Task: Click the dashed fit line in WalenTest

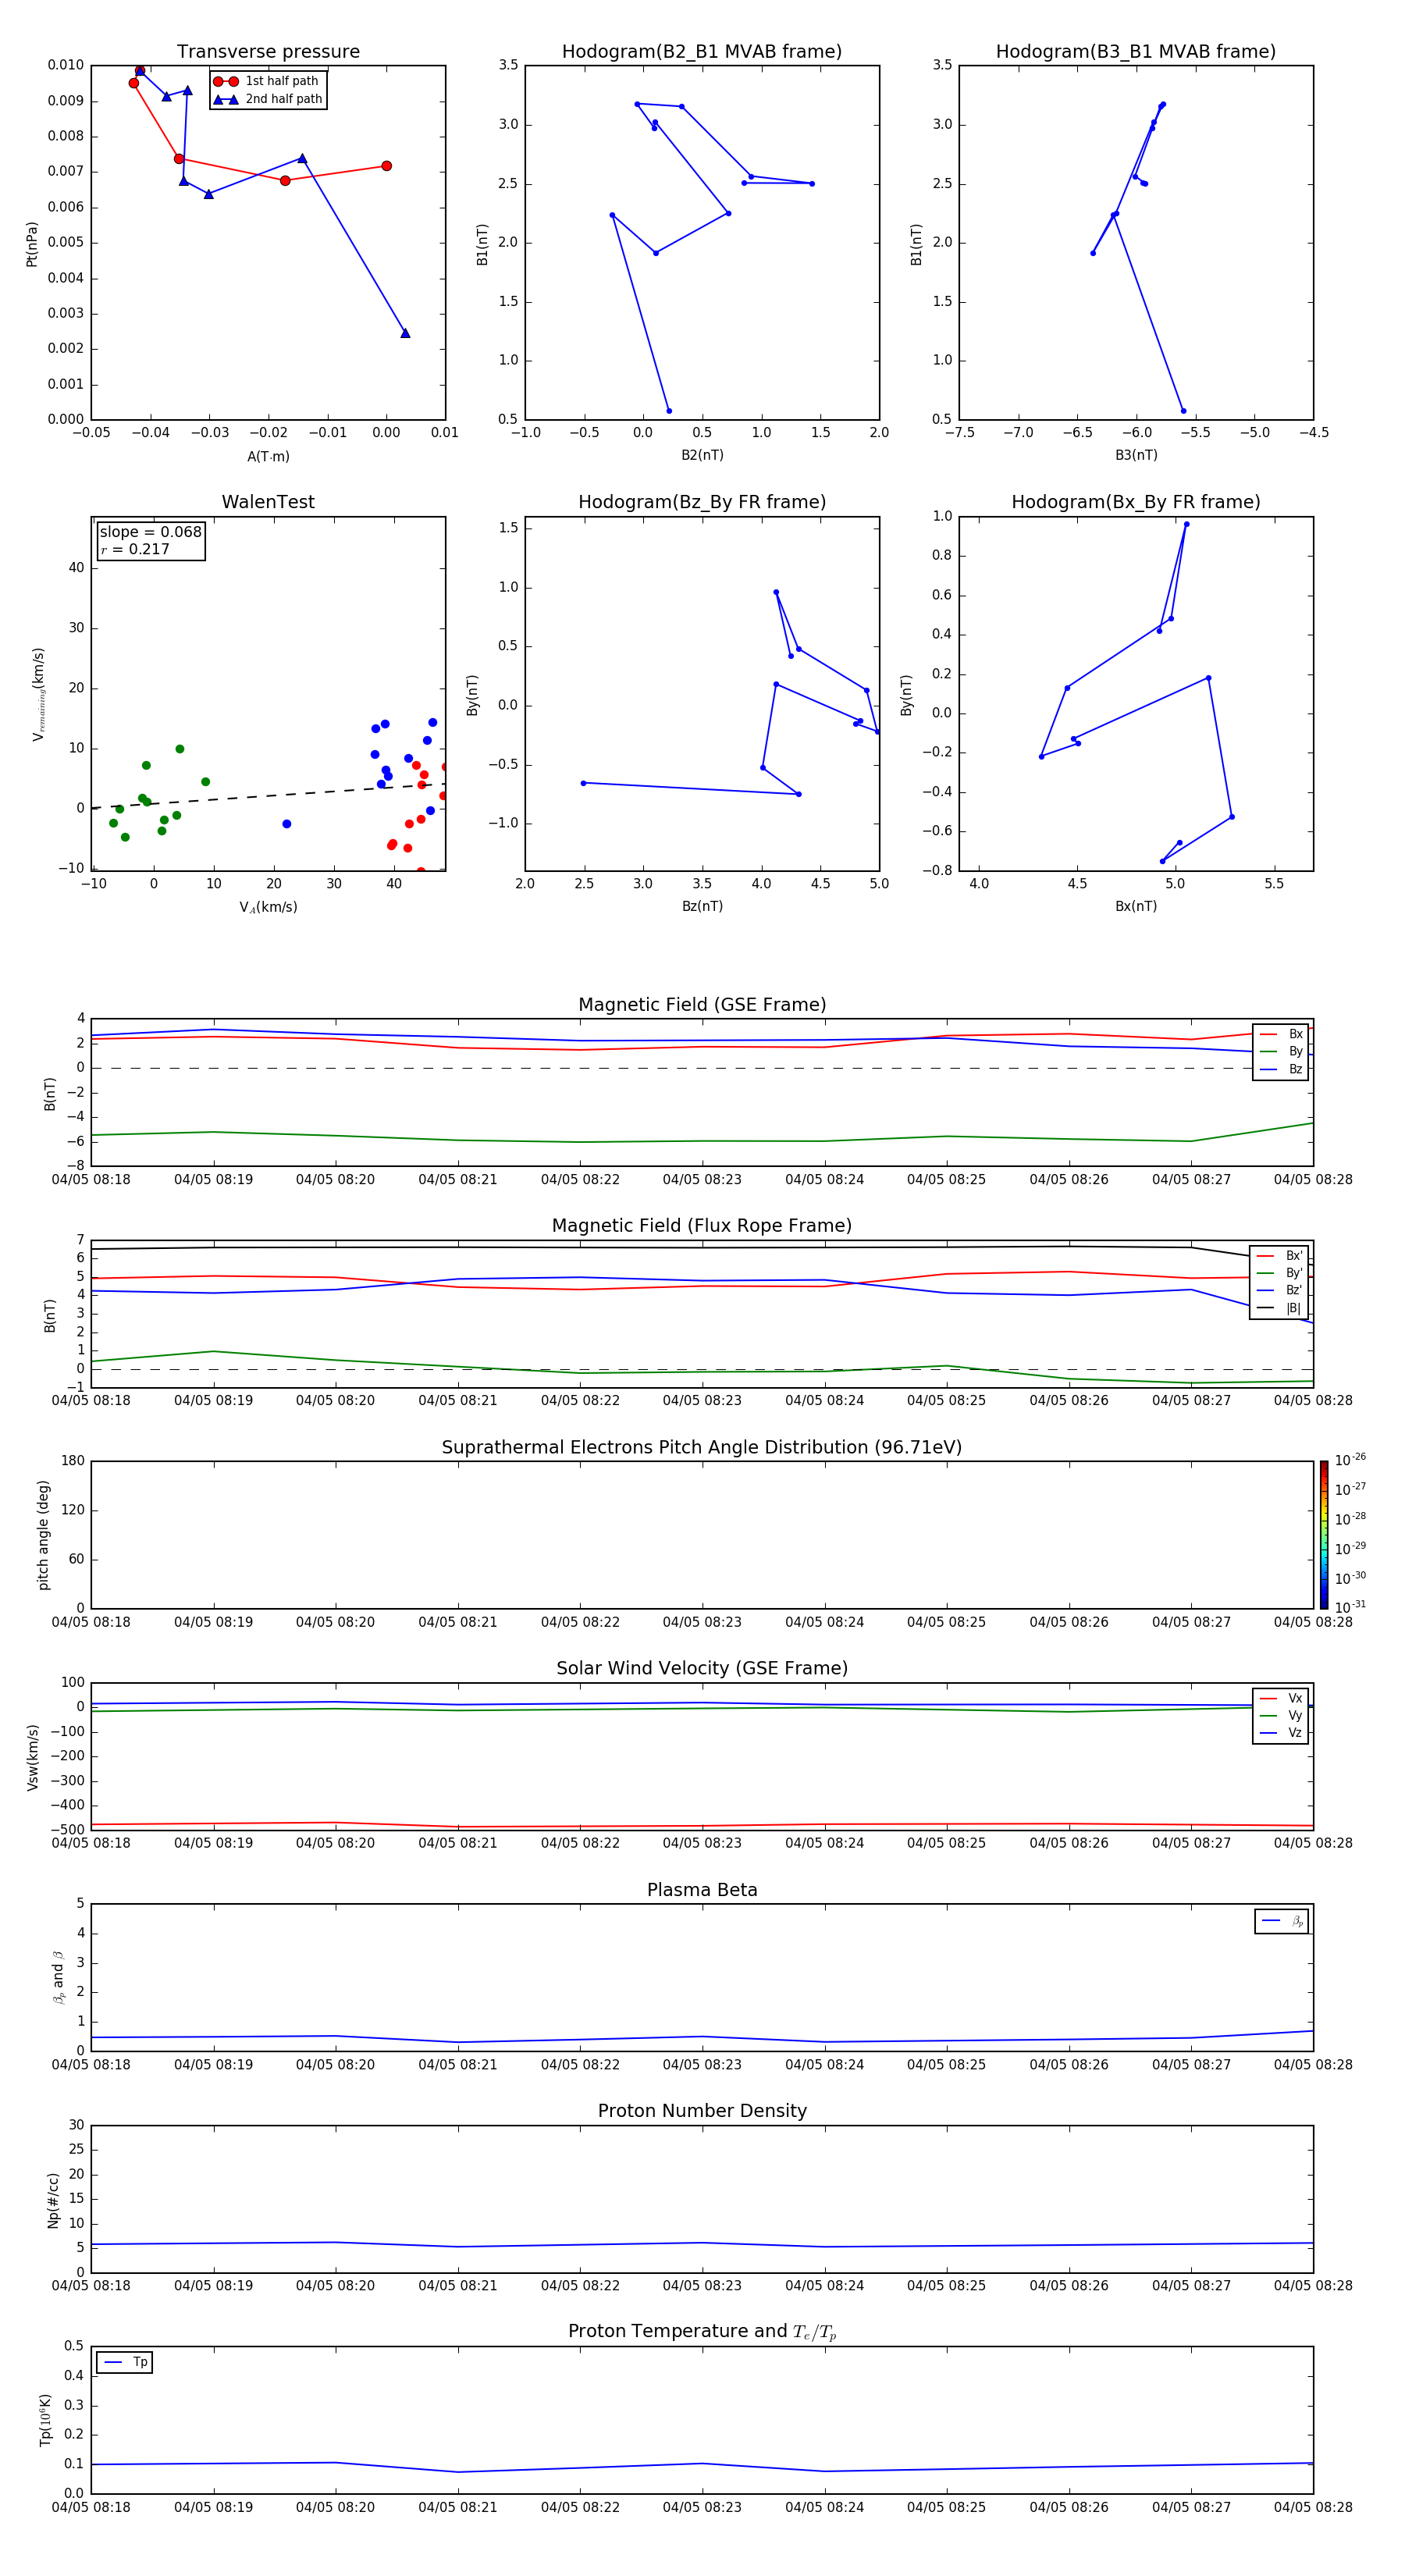Action: pyautogui.click(x=268, y=796)
